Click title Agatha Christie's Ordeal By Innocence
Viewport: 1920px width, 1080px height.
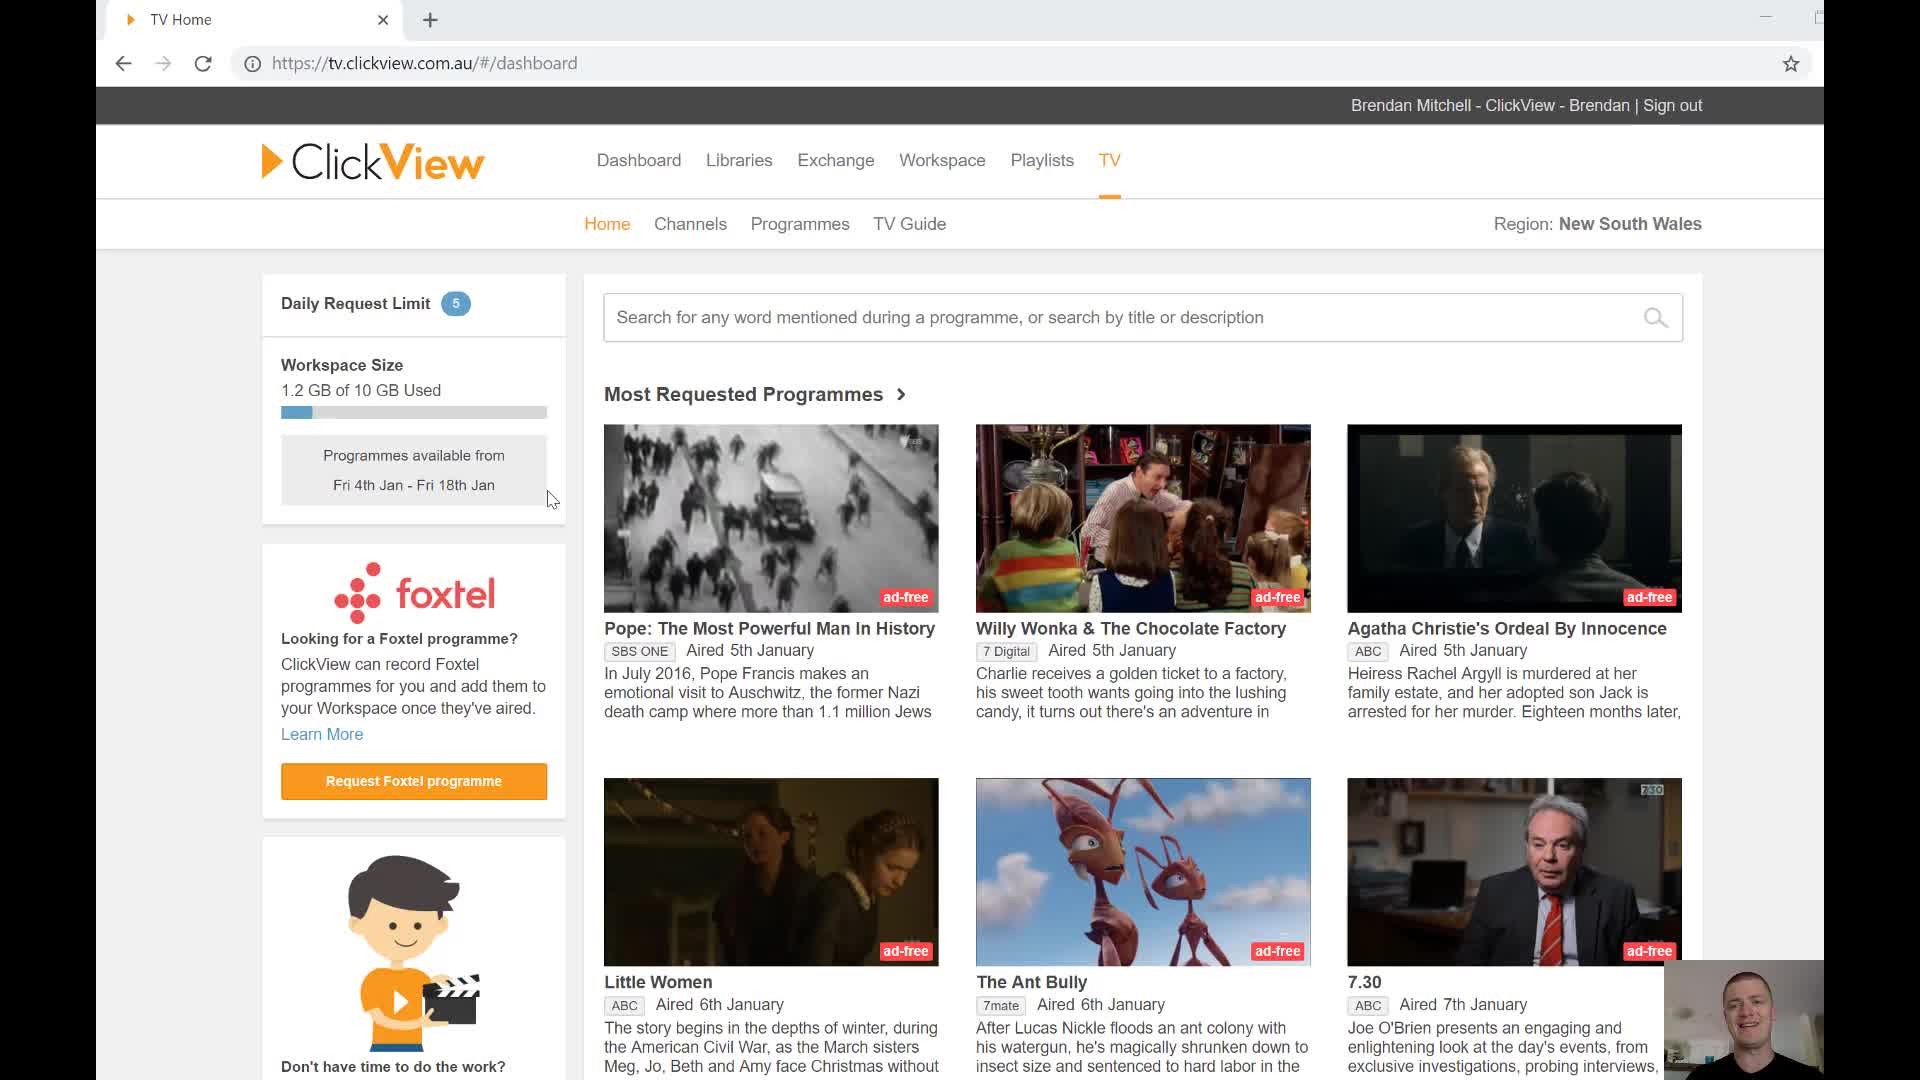coord(1507,628)
